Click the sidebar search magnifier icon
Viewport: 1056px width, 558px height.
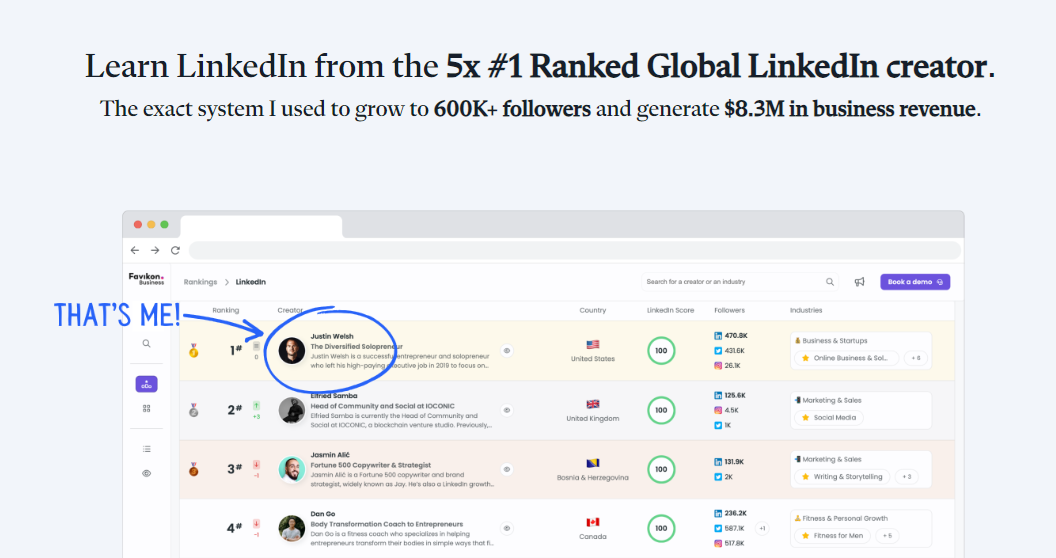[146, 343]
